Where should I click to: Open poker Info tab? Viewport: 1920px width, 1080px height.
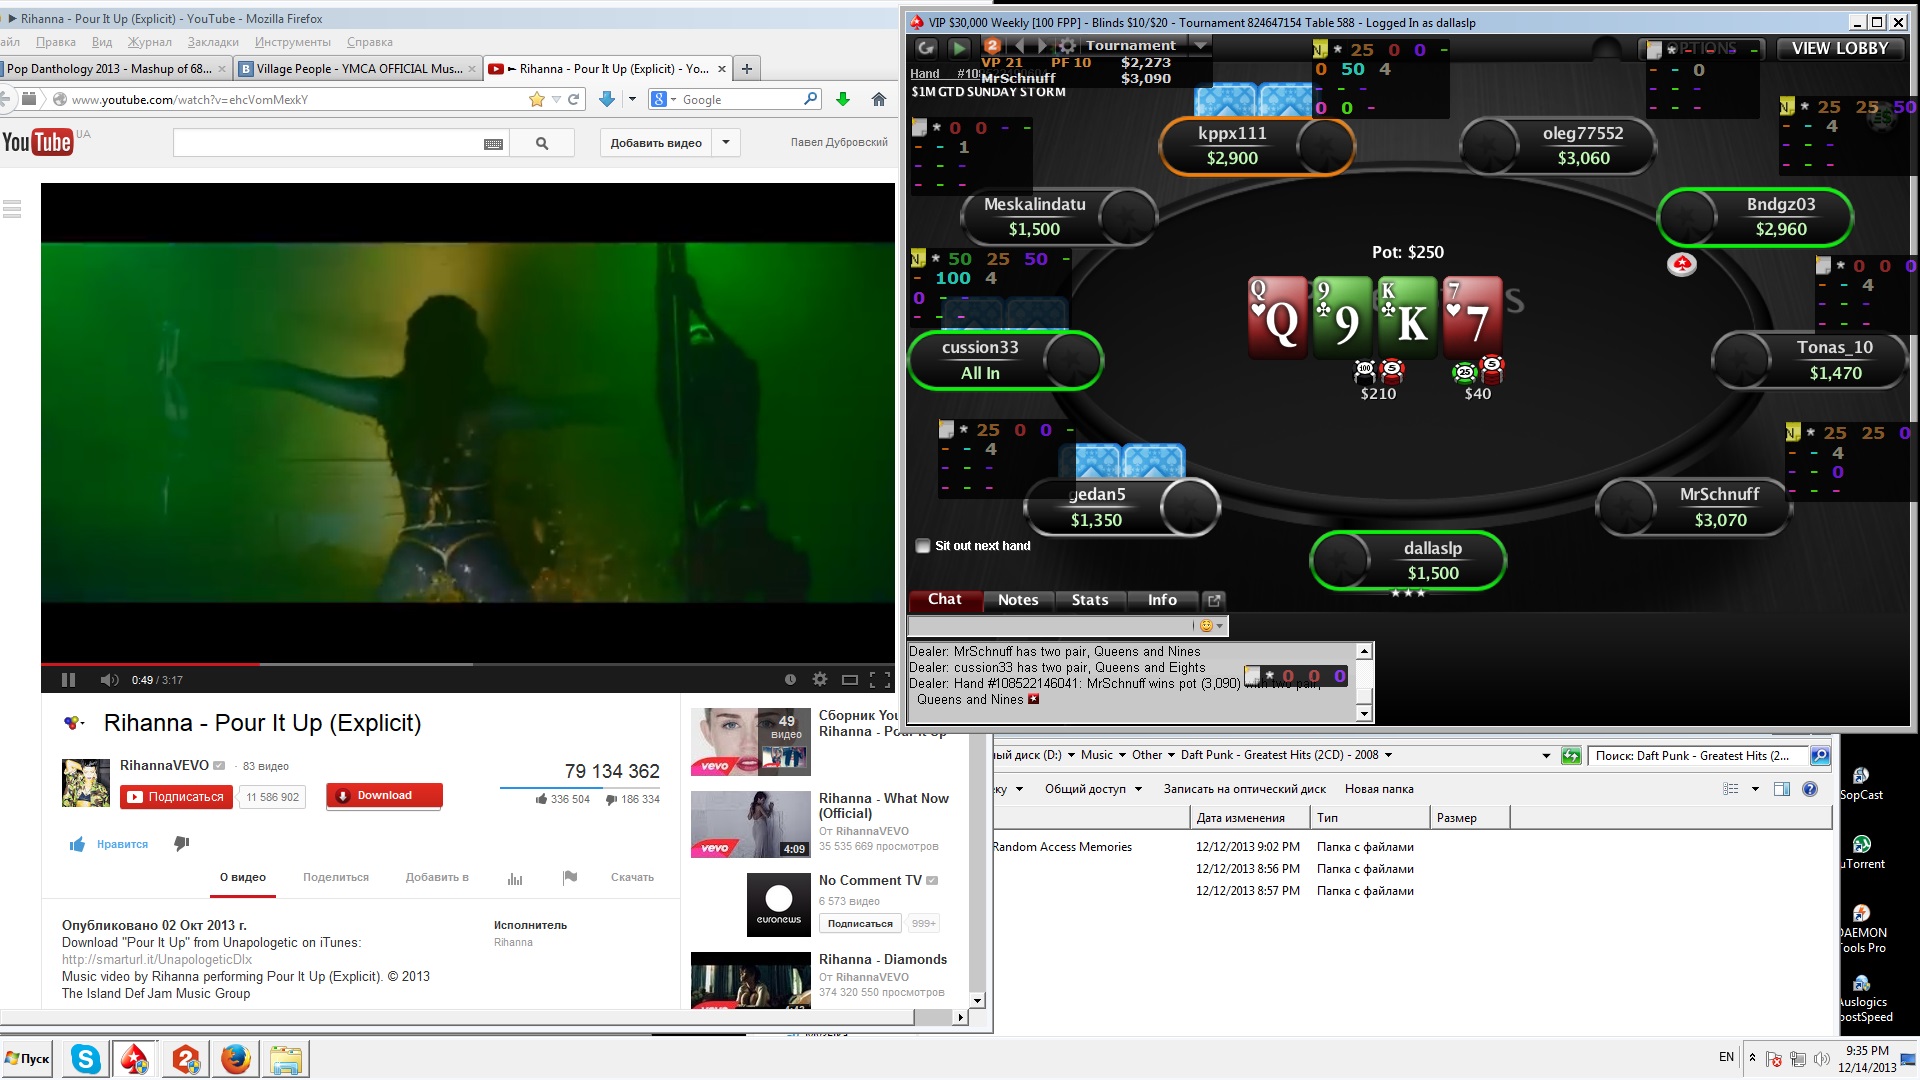(1162, 600)
